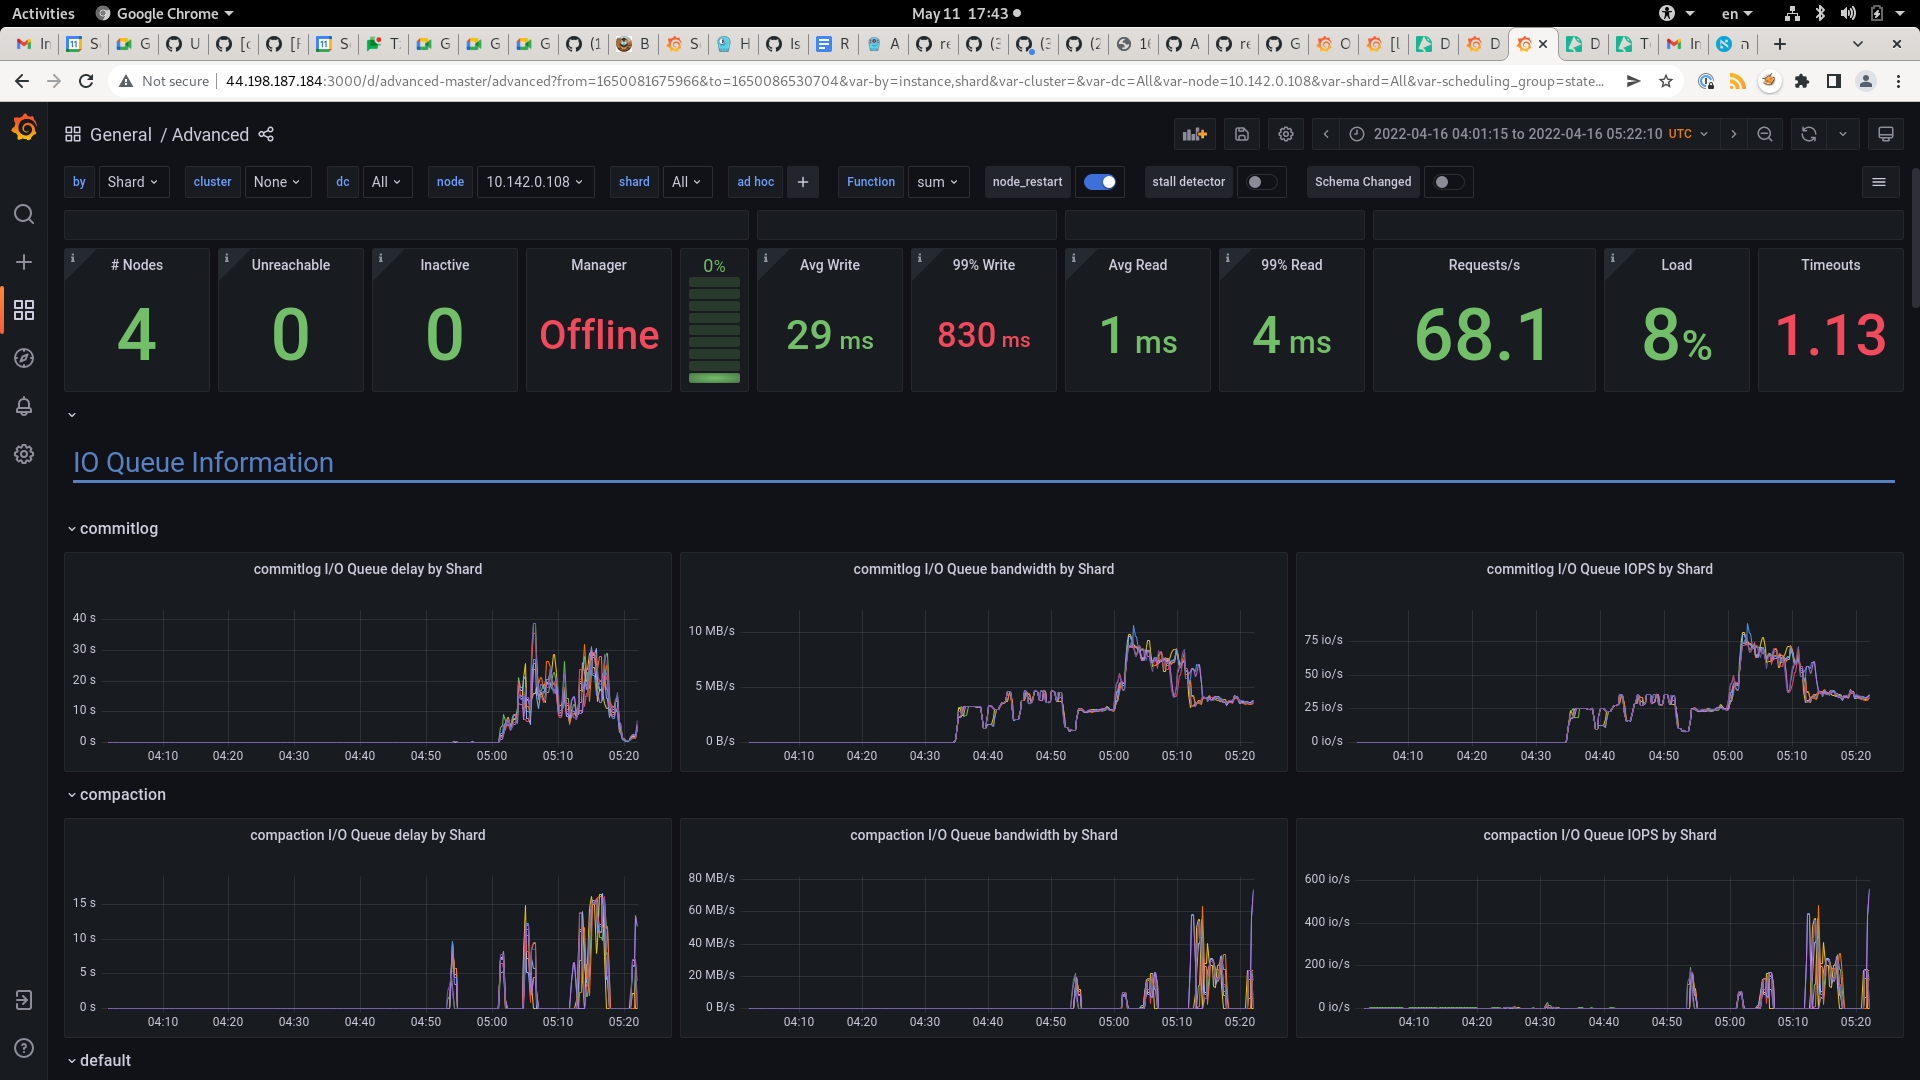Select the Explore compass icon in sidebar
The height and width of the screenshot is (1080, 1920).
(24, 358)
